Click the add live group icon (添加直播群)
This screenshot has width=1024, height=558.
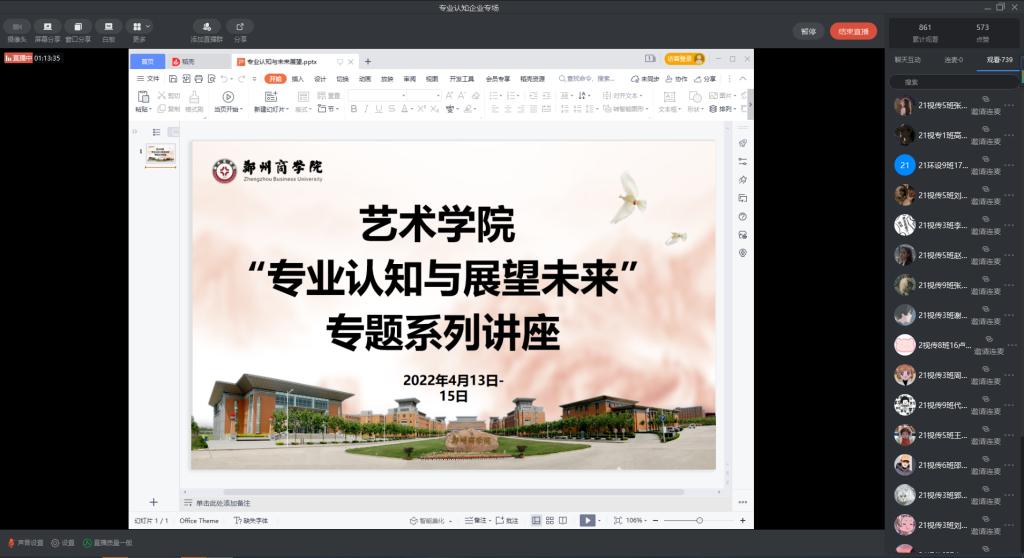[x=207, y=26]
